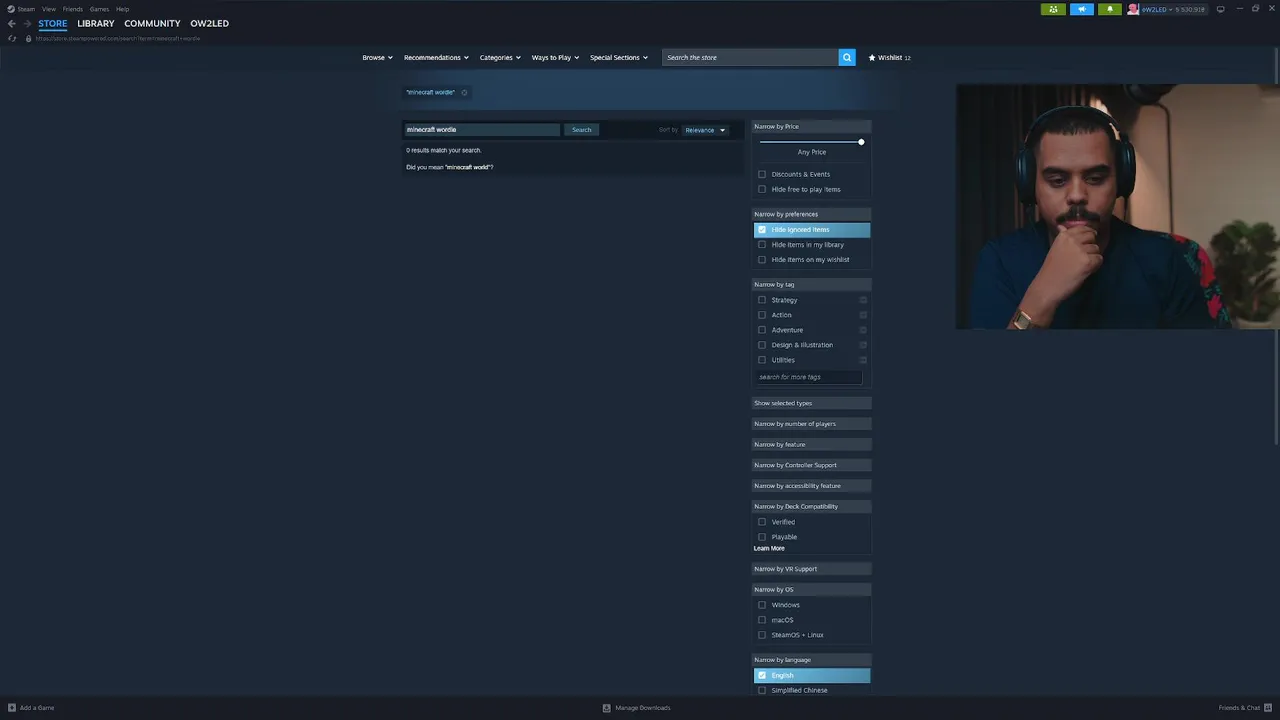The image size is (1280, 720).
Task: Expand Show selected types section
Action: click(x=811, y=403)
